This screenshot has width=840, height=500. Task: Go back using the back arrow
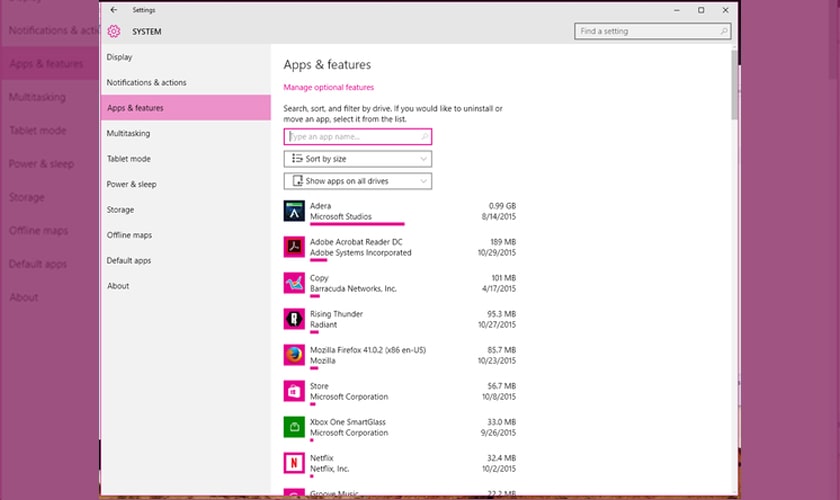coord(114,10)
